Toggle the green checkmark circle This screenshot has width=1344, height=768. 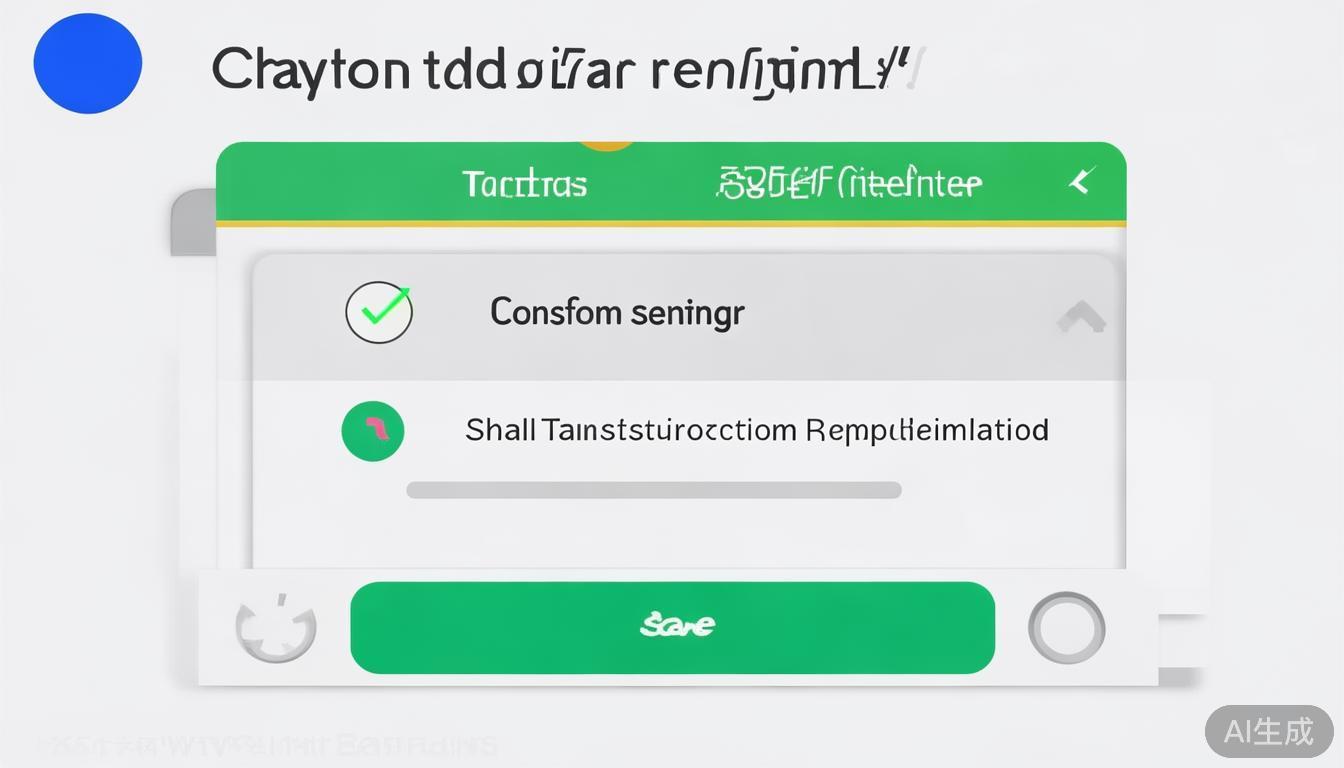coord(379,312)
